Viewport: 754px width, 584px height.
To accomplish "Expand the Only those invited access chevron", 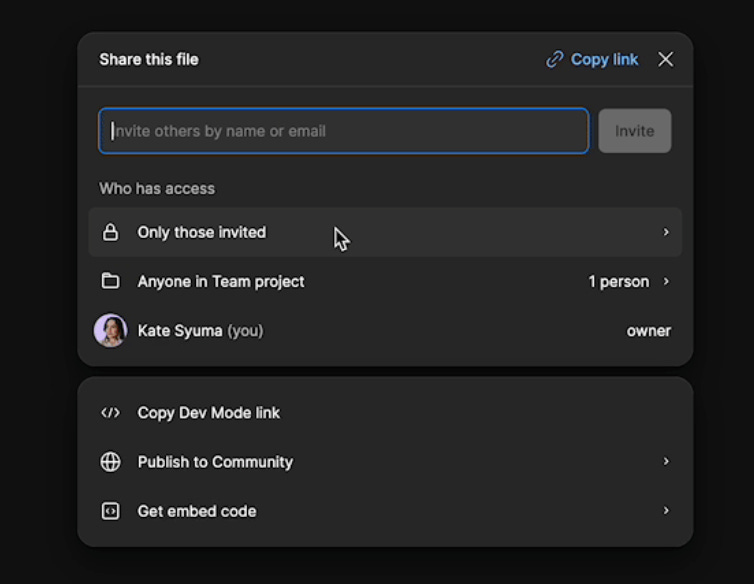I will 666,232.
